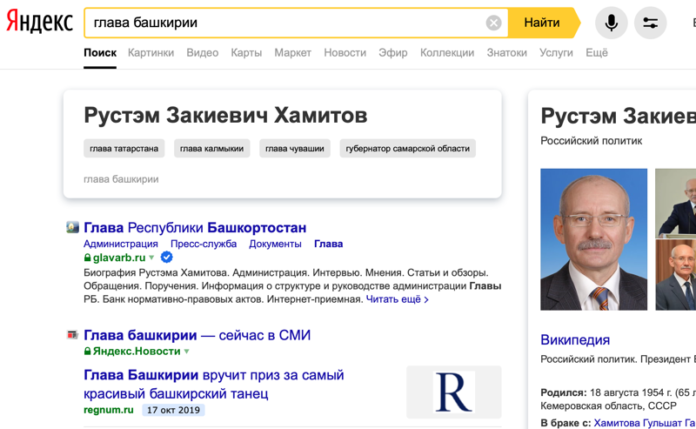Switch to the Картинки tab
This screenshot has width=696, height=429.
click(151, 53)
